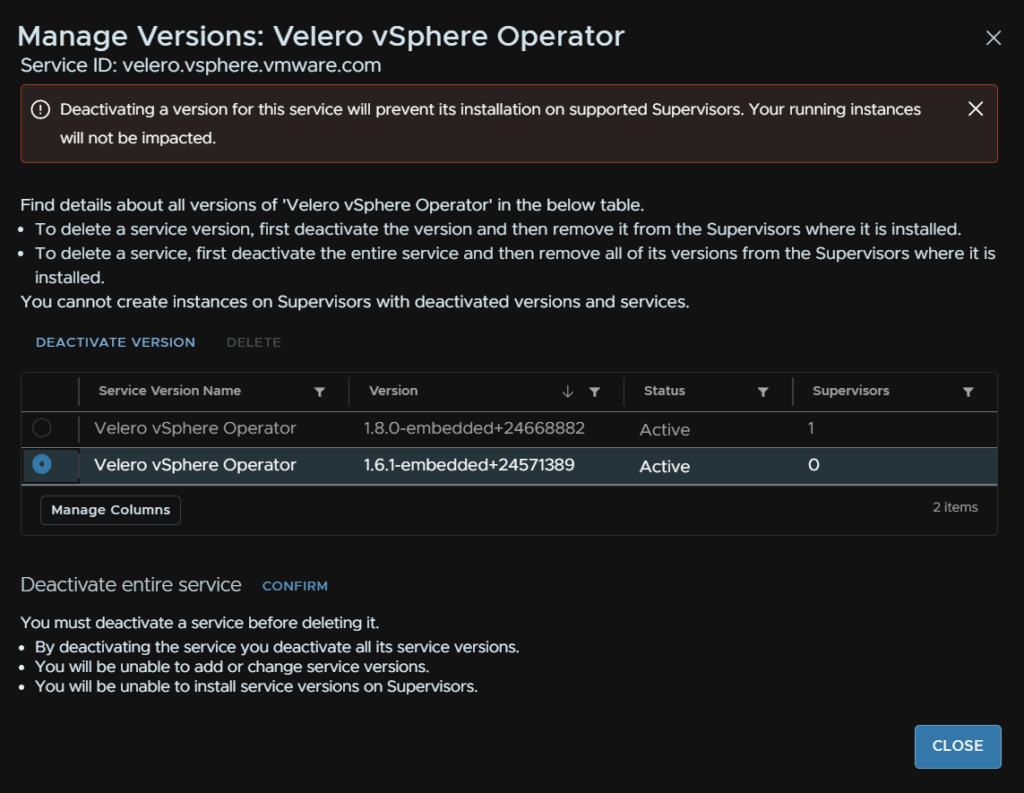
Task: Click version cell 1.6.1-embedded+24571389
Action: (x=469, y=465)
